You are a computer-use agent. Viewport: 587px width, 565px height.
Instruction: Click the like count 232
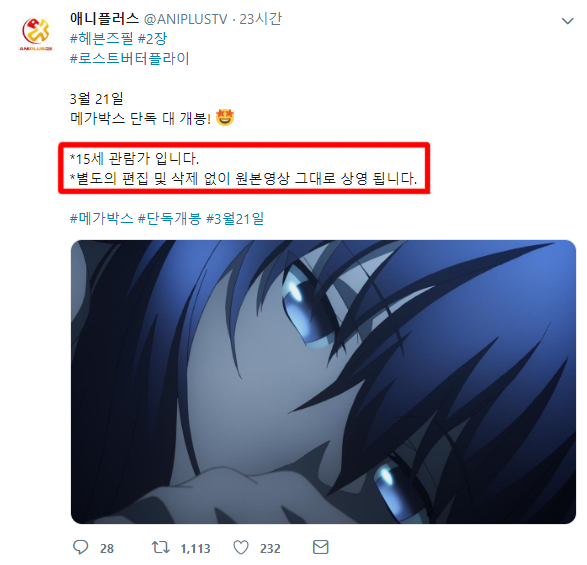point(270,549)
